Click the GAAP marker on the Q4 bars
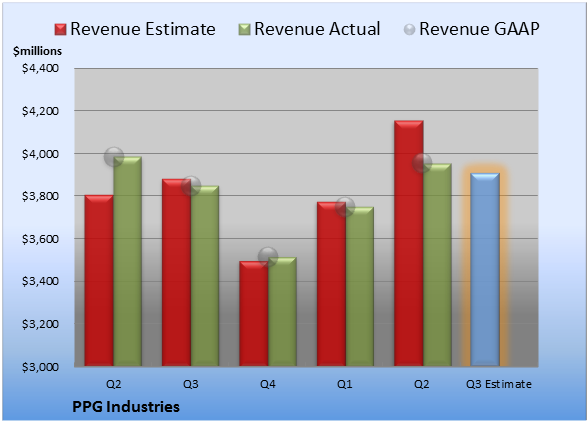This screenshot has height=422, width=588. pos(268,257)
